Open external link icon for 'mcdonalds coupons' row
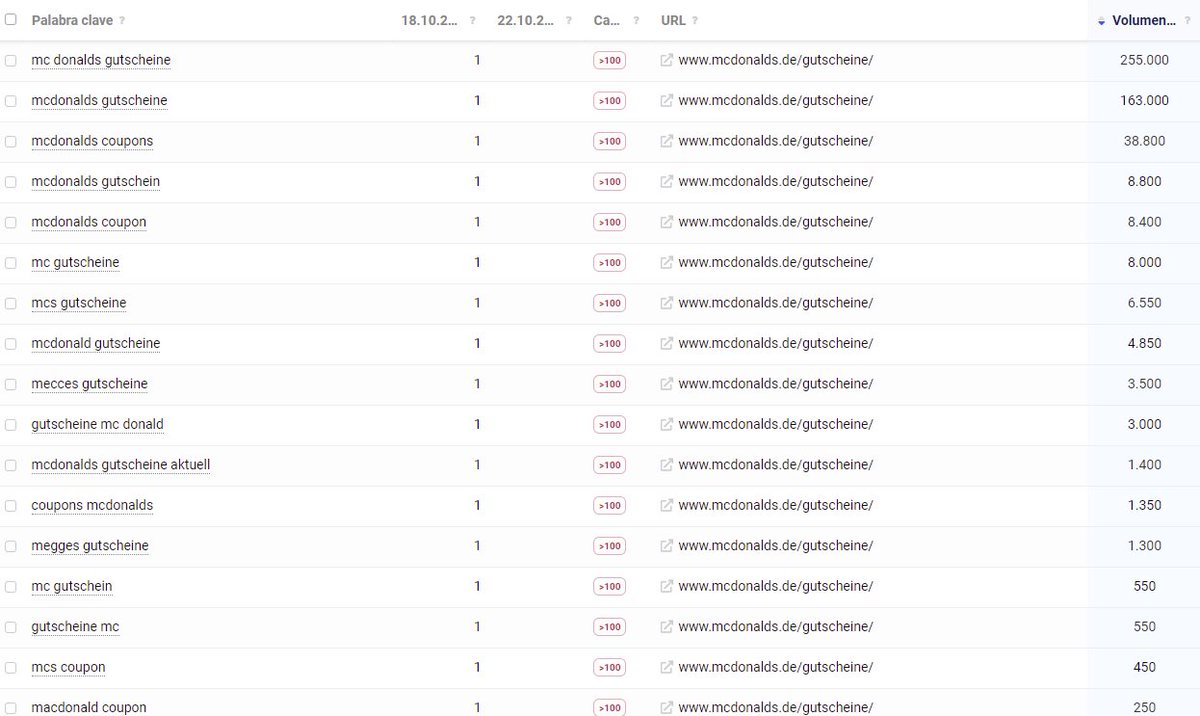This screenshot has width=1200, height=716. click(667, 141)
